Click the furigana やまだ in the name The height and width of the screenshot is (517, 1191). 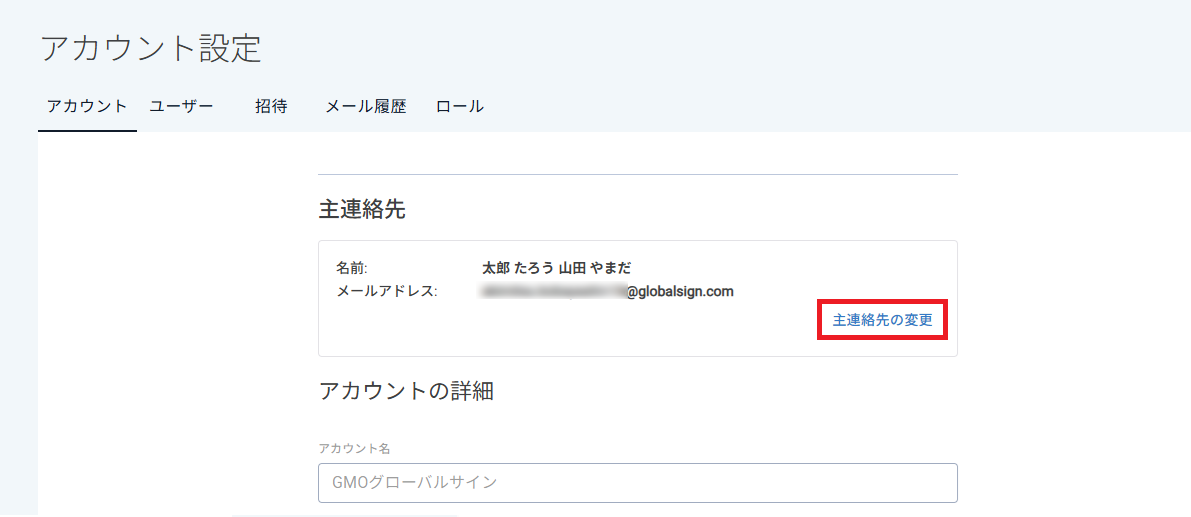pos(611,268)
